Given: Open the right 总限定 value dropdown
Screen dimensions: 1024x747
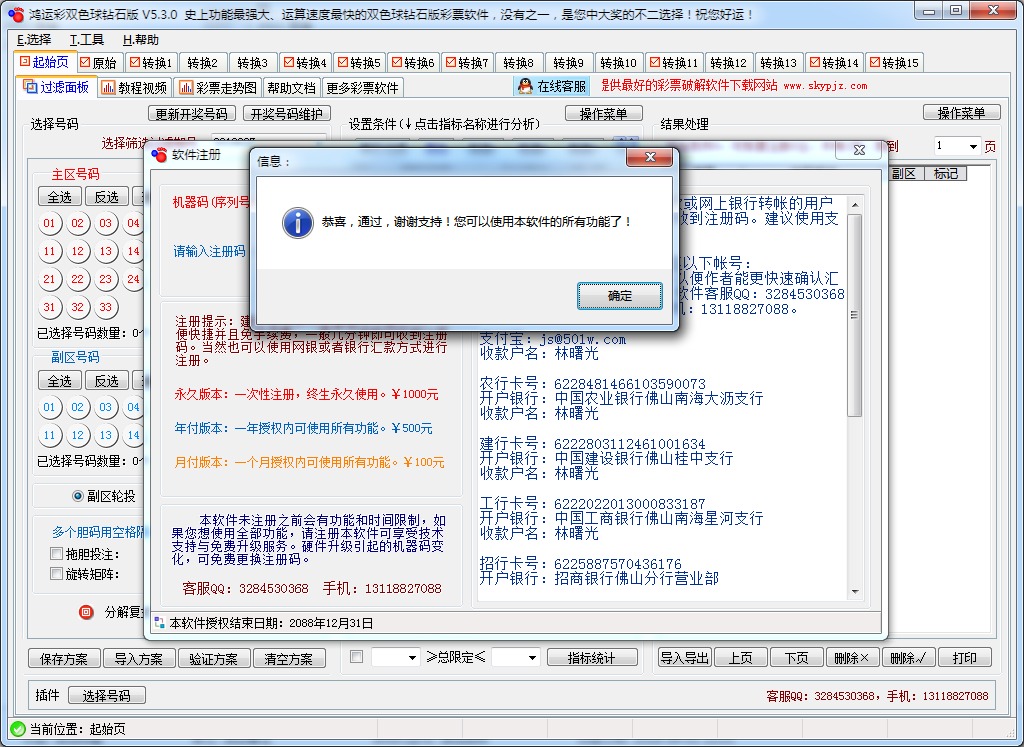Looking at the screenshot, I should (531, 657).
